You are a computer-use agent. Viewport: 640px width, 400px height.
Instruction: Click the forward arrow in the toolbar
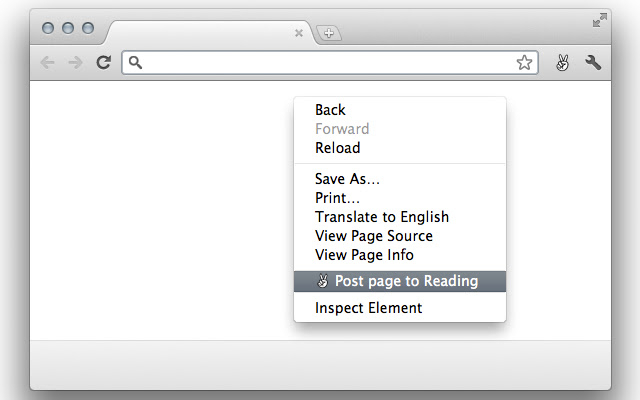click(76, 63)
